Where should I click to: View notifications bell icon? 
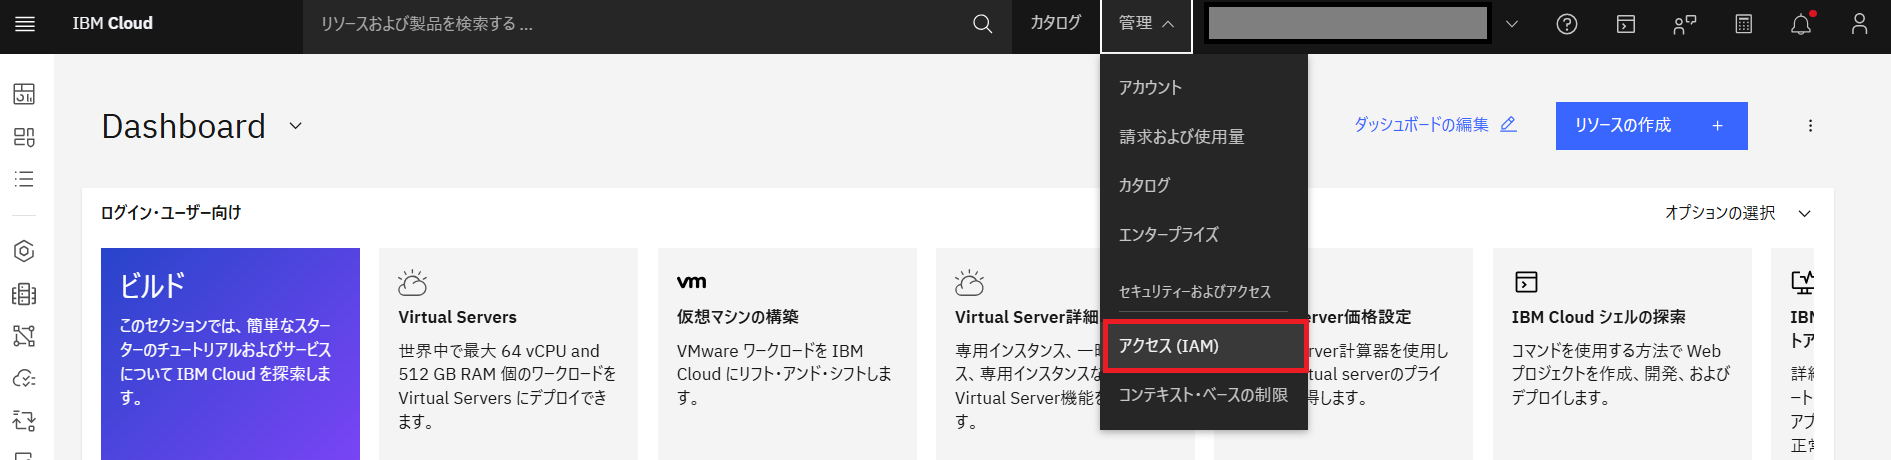[1801, 24]
